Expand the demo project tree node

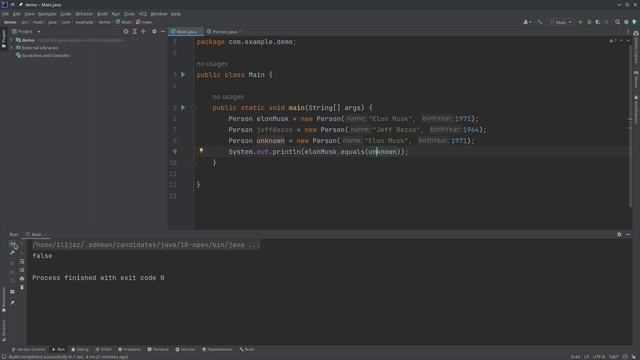tap(12, 40)
